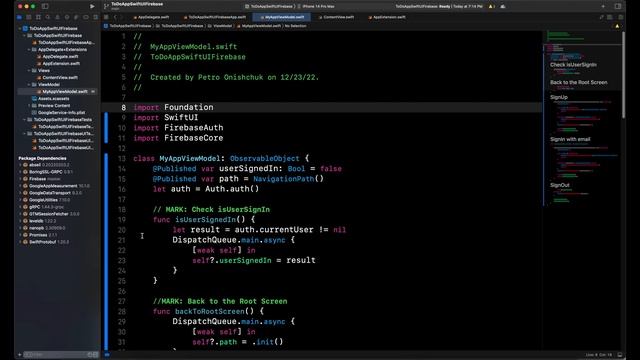Collapse the ToDoAppSwiftUIFirebase project root
The width and height of the screenshot is (640, 360).
point(20,29)
